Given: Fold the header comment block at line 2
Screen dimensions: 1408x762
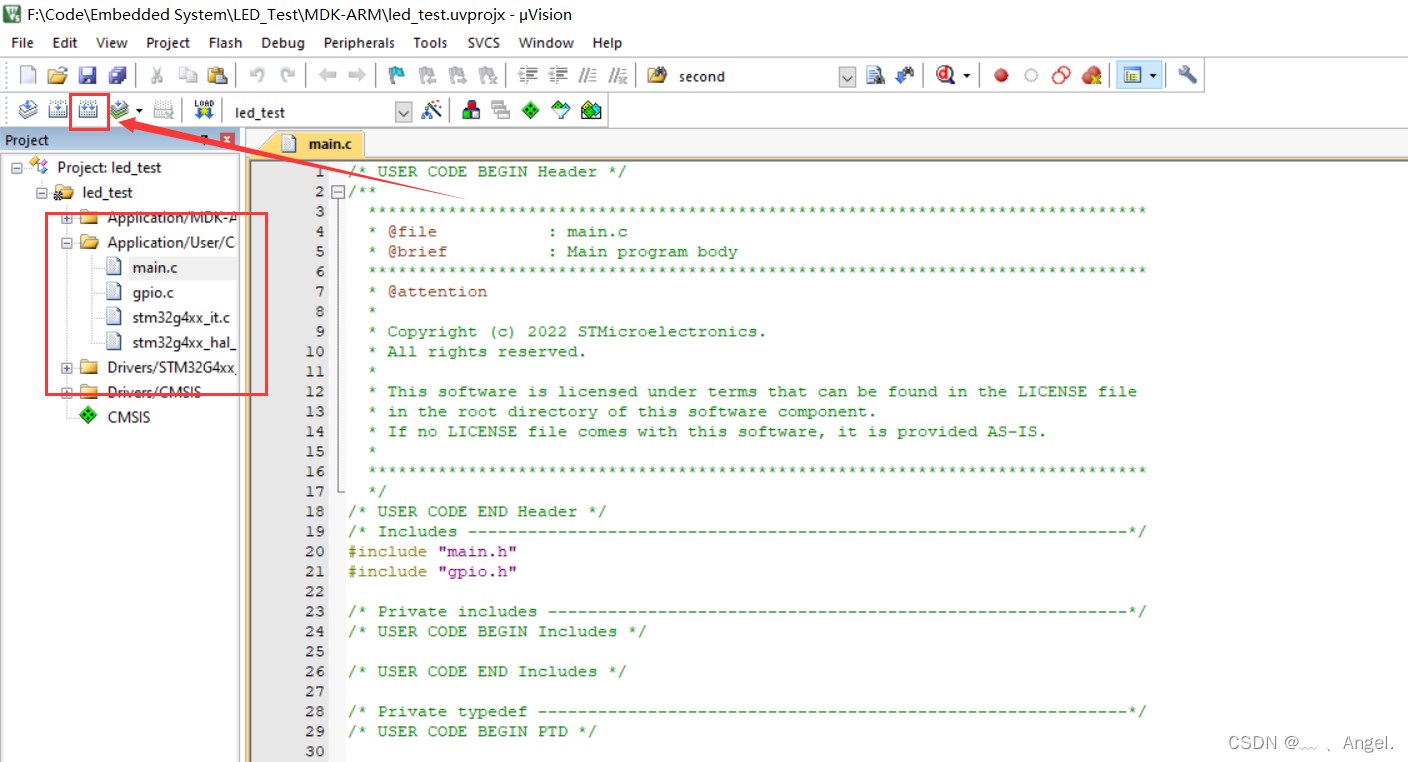Looking at the screenshot, I should tap(337, 191).
